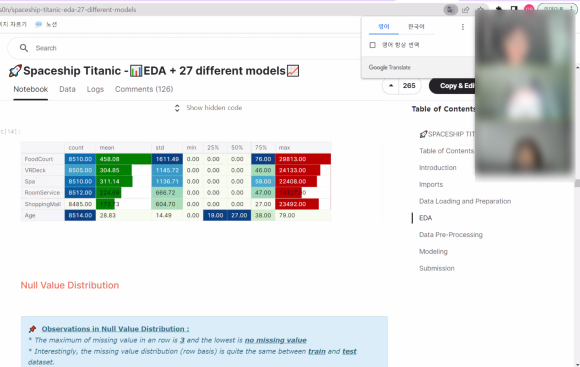Viewport: 580px width, 367px height.
Task: Click the count column header
Action: click(76, 148)
